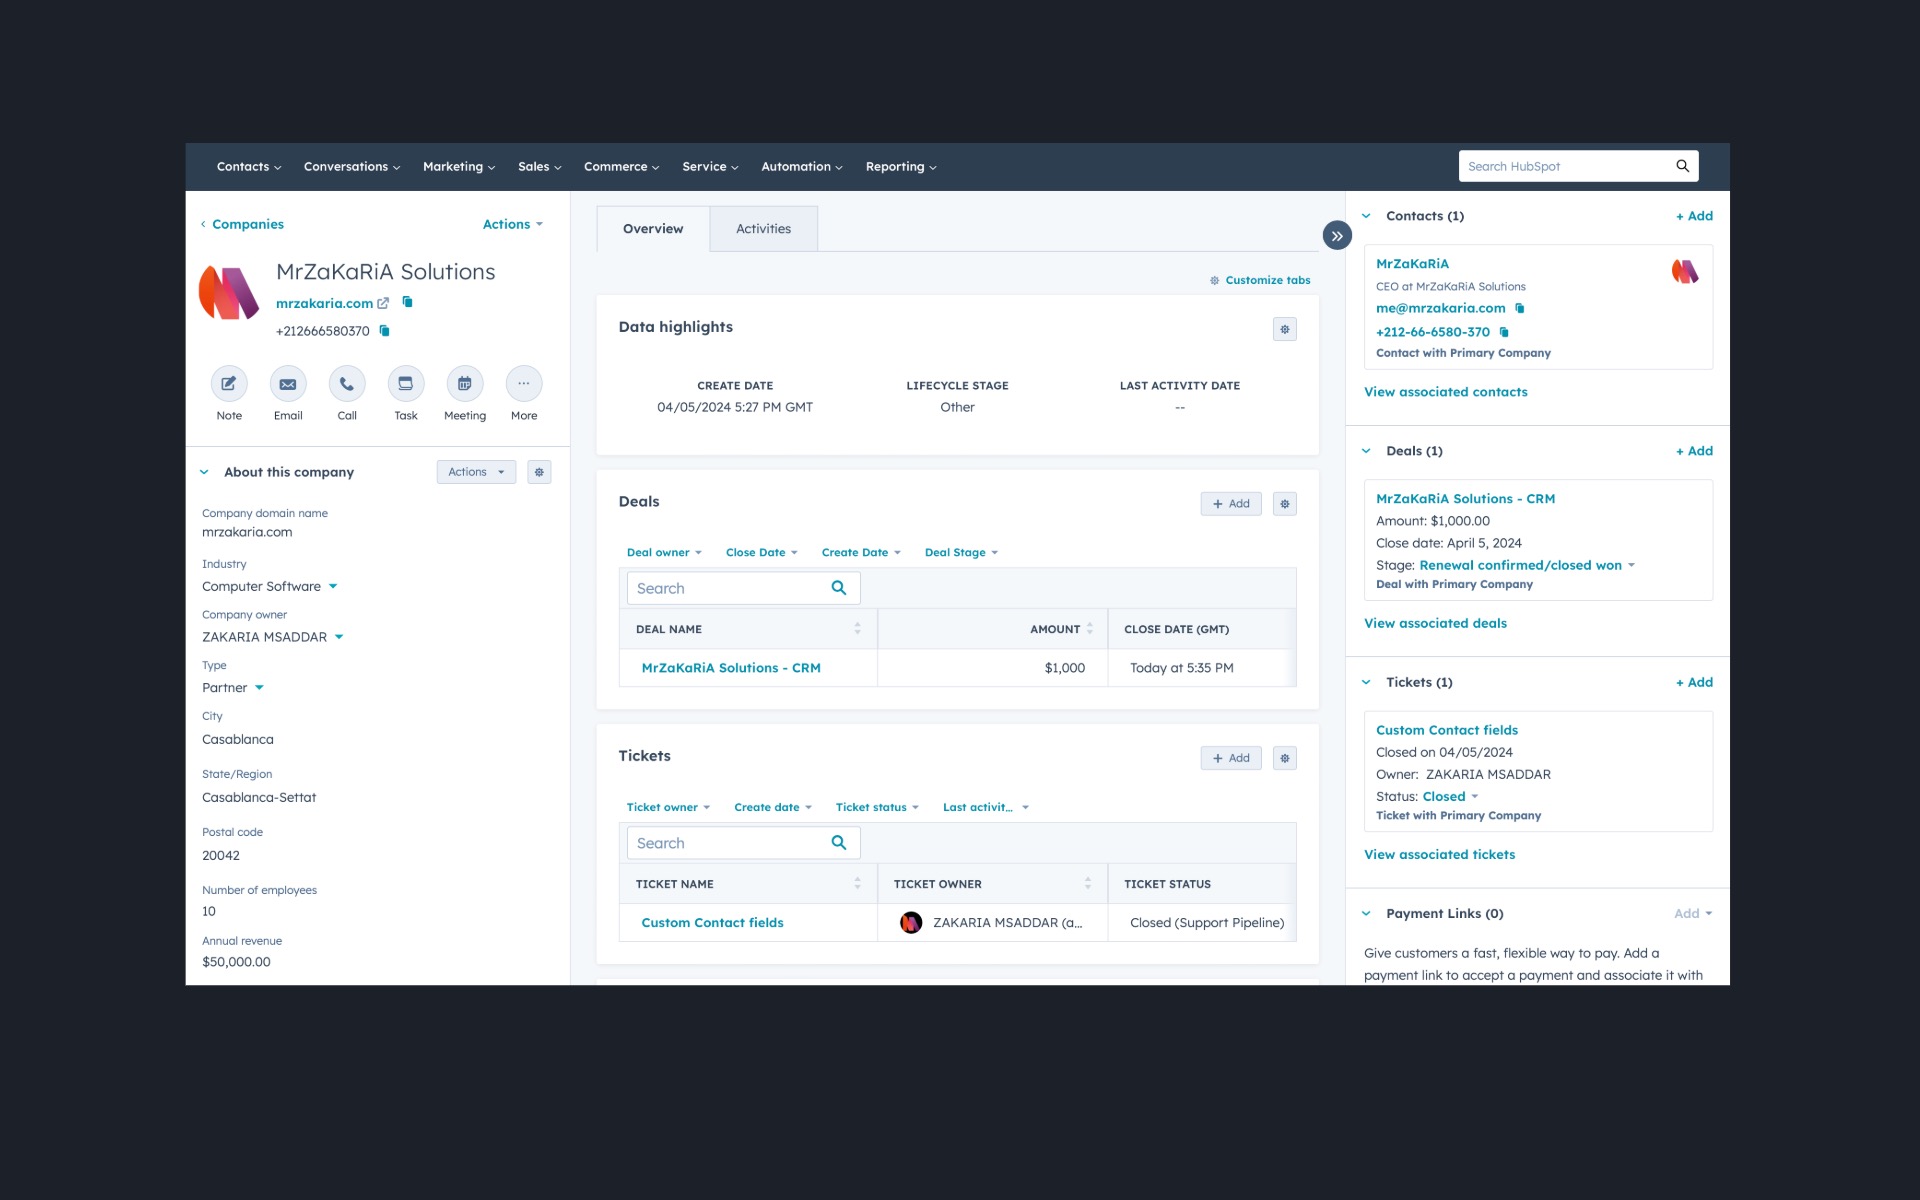
Task: Schedule a Meeting using the Meeting icon
Action: point(464,383)
